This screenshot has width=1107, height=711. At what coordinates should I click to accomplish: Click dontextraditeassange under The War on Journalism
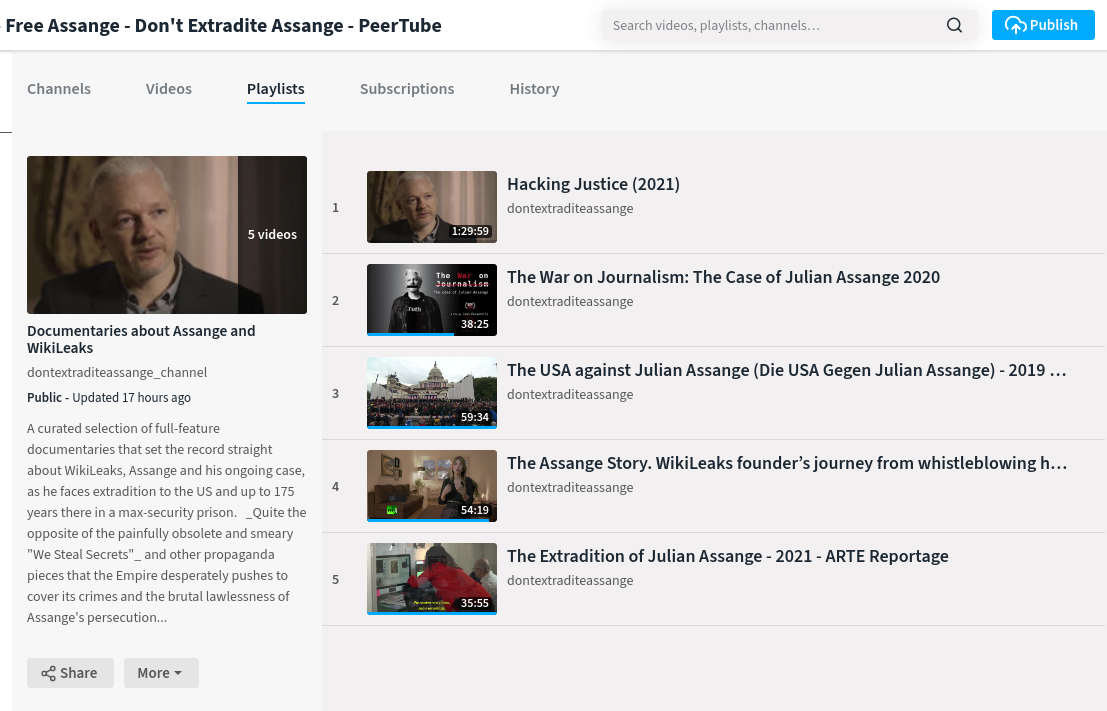[570, 301]
